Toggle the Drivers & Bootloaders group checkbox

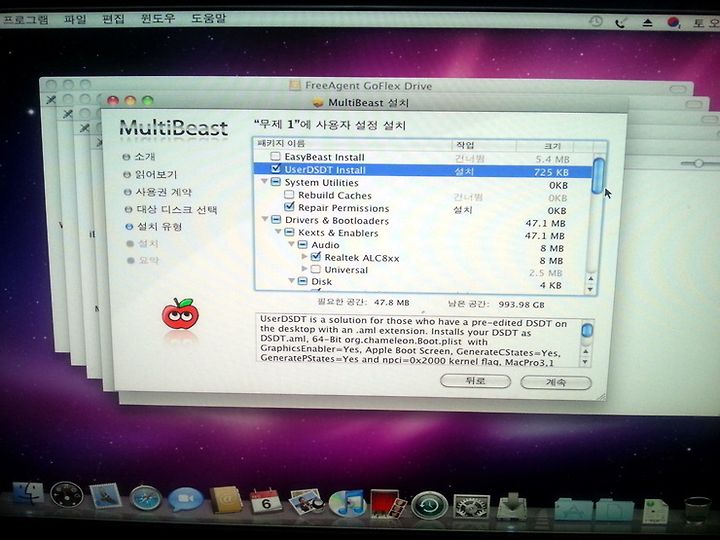pyautogui.click(x=276, y=219)
